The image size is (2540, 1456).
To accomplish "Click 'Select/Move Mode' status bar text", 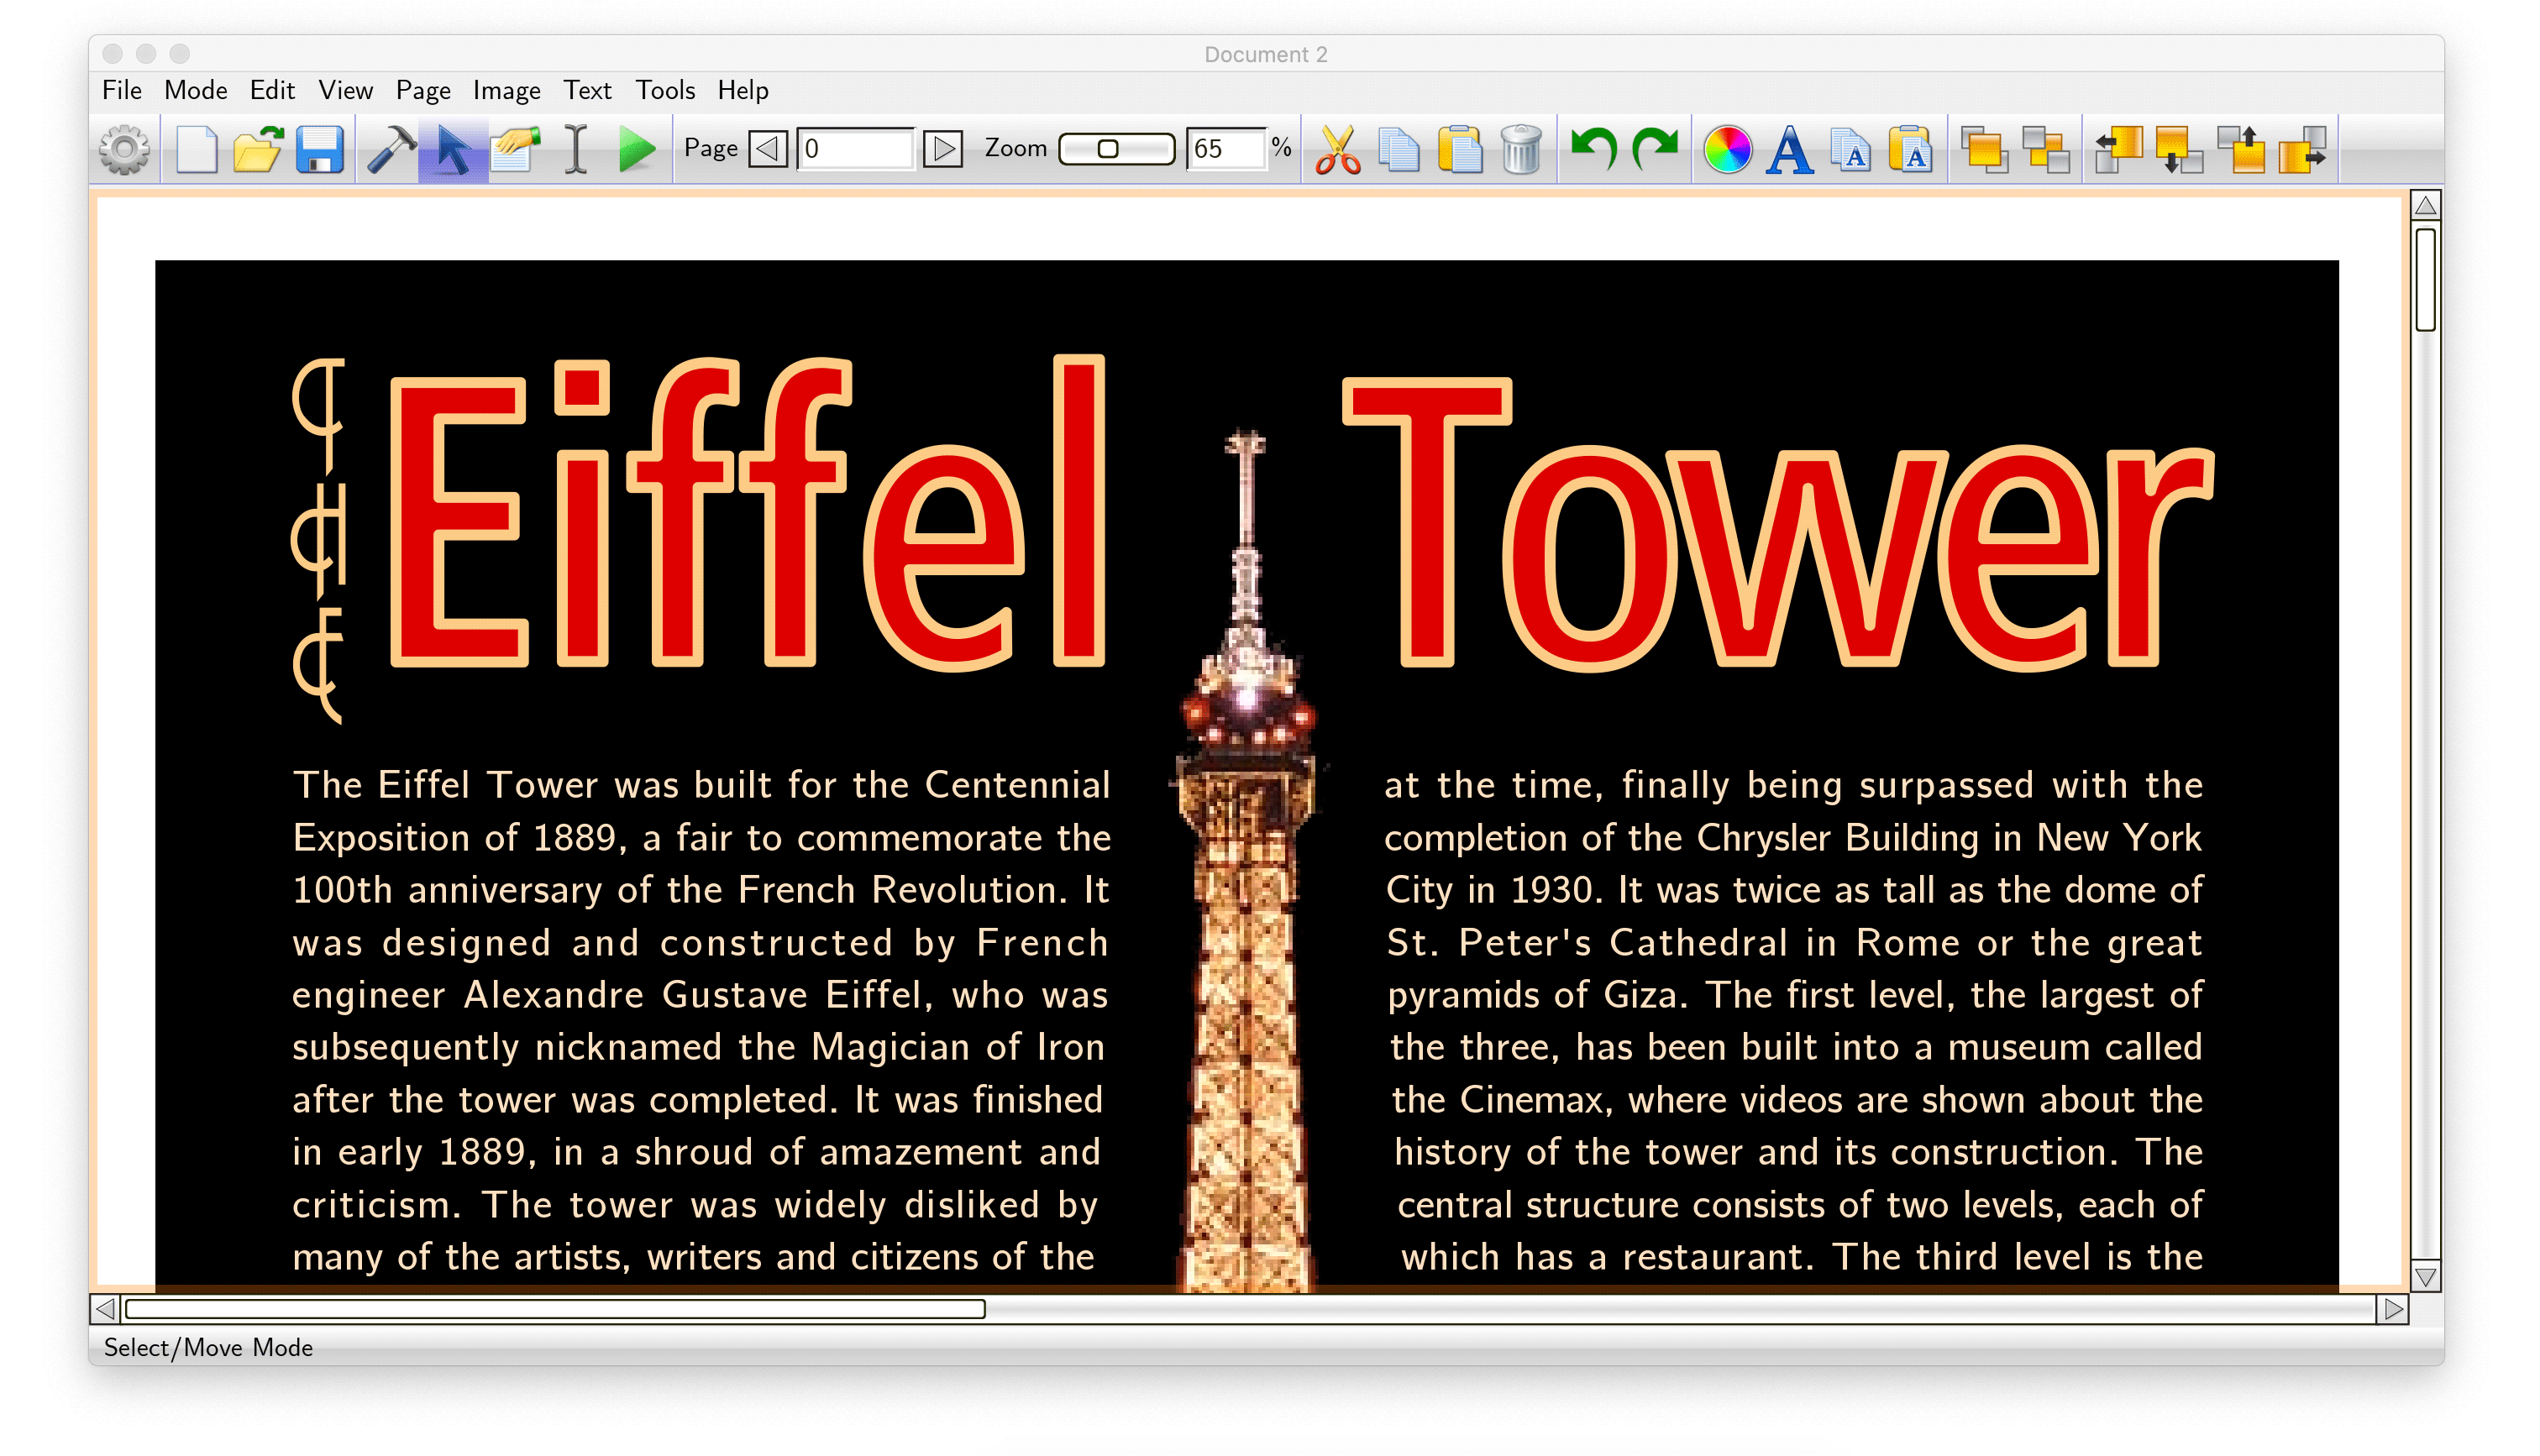I will click(x=208, y=1348).
